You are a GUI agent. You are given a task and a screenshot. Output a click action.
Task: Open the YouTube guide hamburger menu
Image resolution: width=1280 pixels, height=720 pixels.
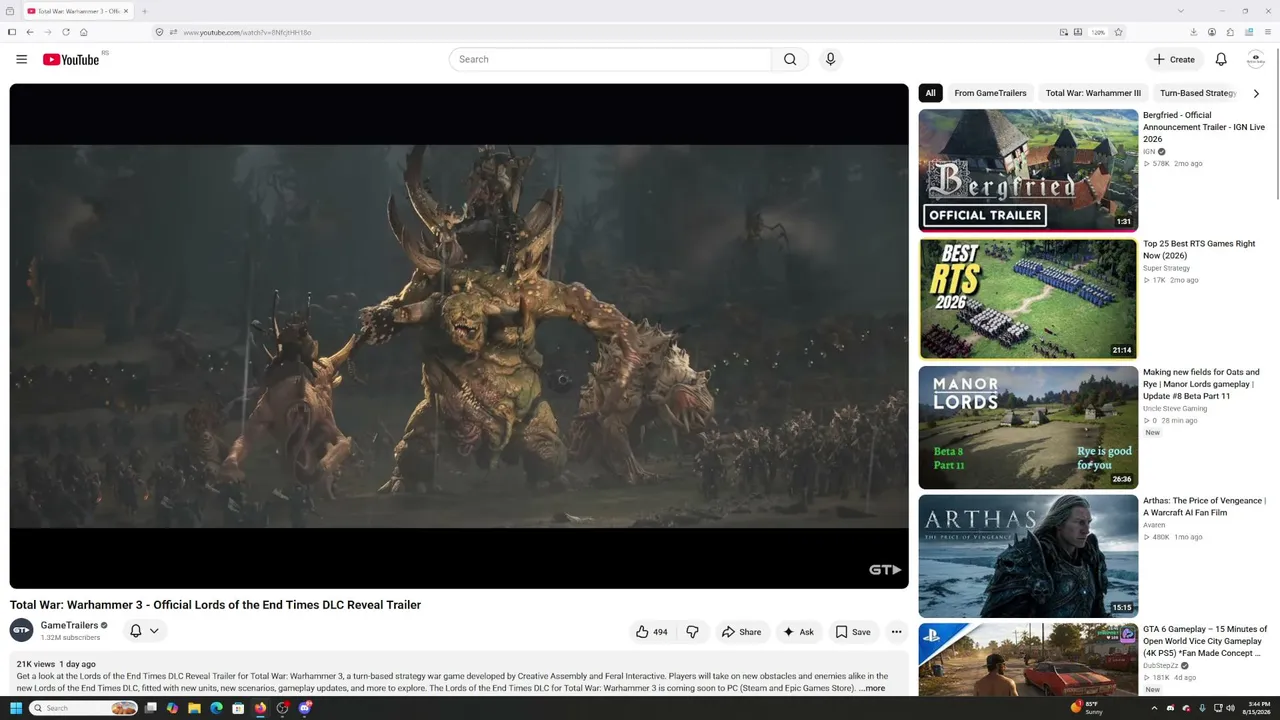pos(21,59)
